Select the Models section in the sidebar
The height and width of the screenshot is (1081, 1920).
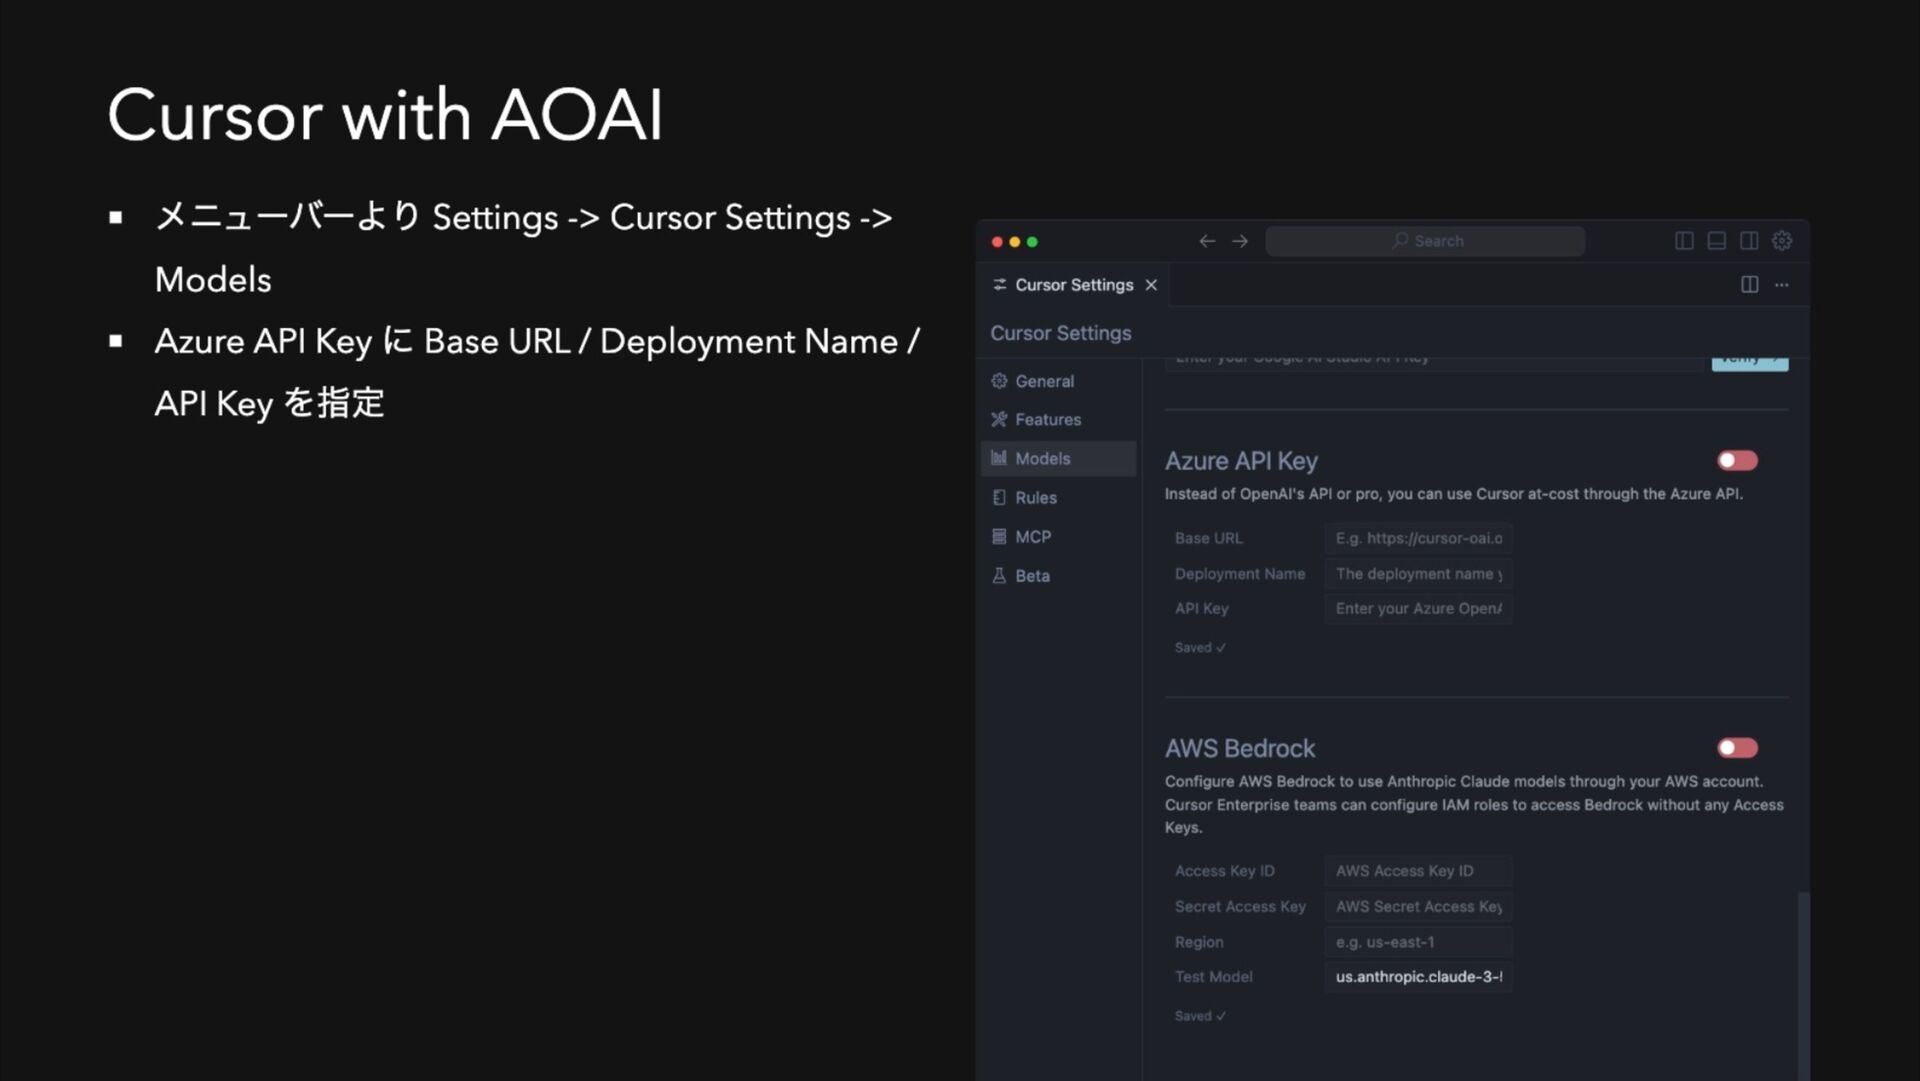(x=1042, y=459)
